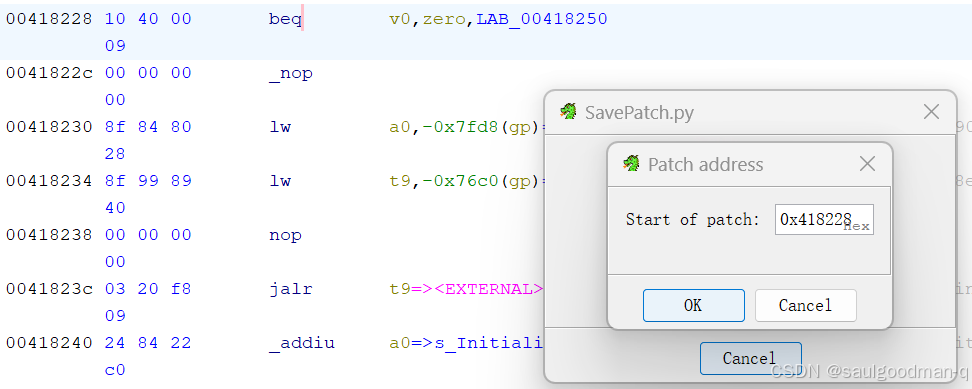This screenshot has width=972, height=389.
Task: Click the LAB_00418250 label operand
Action: (x=542, y=20)
